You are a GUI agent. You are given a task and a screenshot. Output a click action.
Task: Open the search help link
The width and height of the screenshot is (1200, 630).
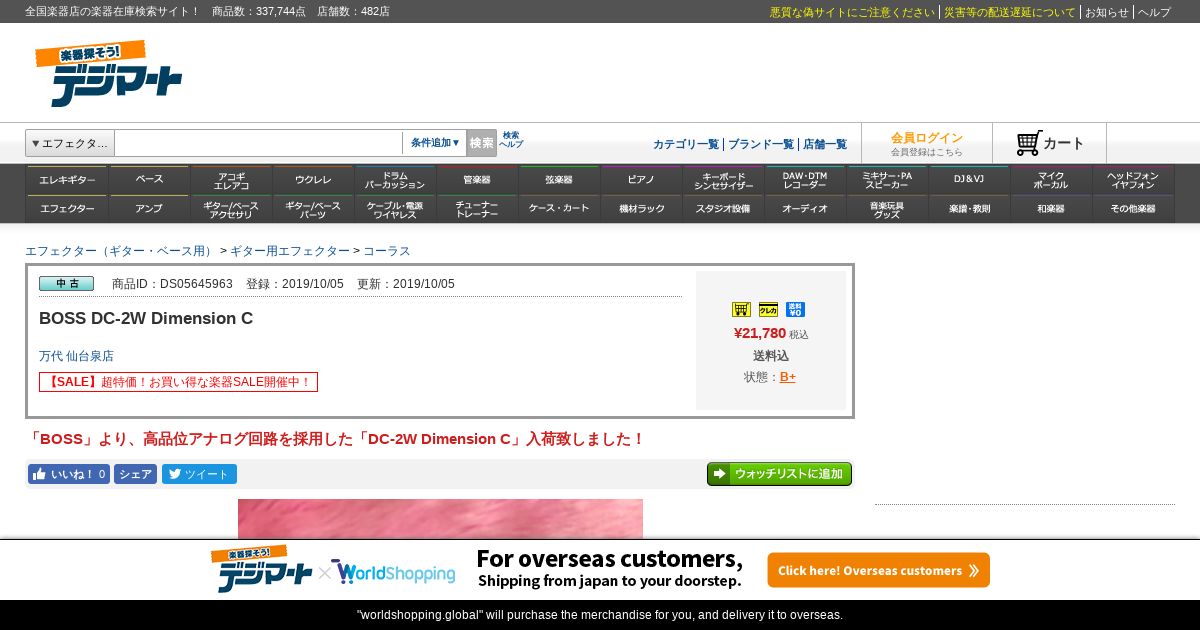pos(511,140)
